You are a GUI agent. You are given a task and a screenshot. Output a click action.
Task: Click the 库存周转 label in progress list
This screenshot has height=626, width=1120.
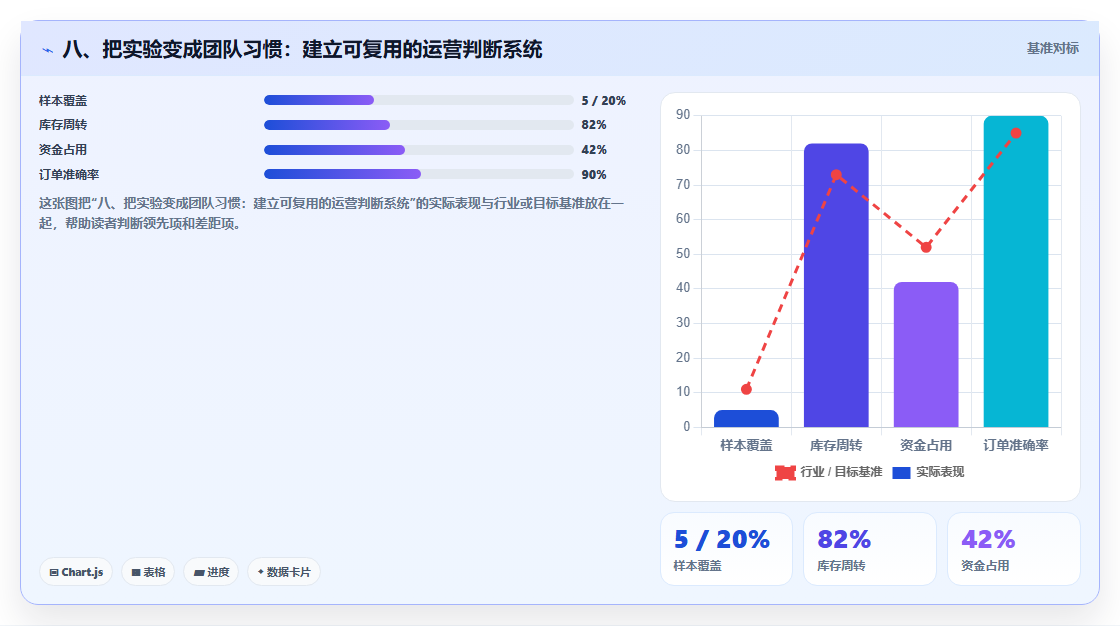(63, 125)
